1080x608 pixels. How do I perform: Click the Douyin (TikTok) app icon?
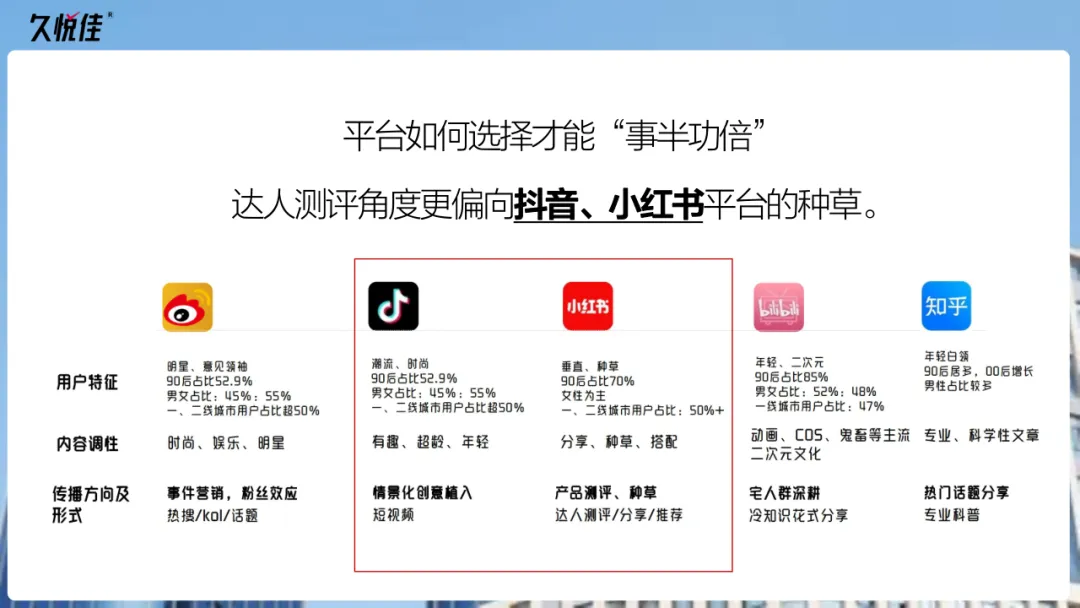(393, 306)
